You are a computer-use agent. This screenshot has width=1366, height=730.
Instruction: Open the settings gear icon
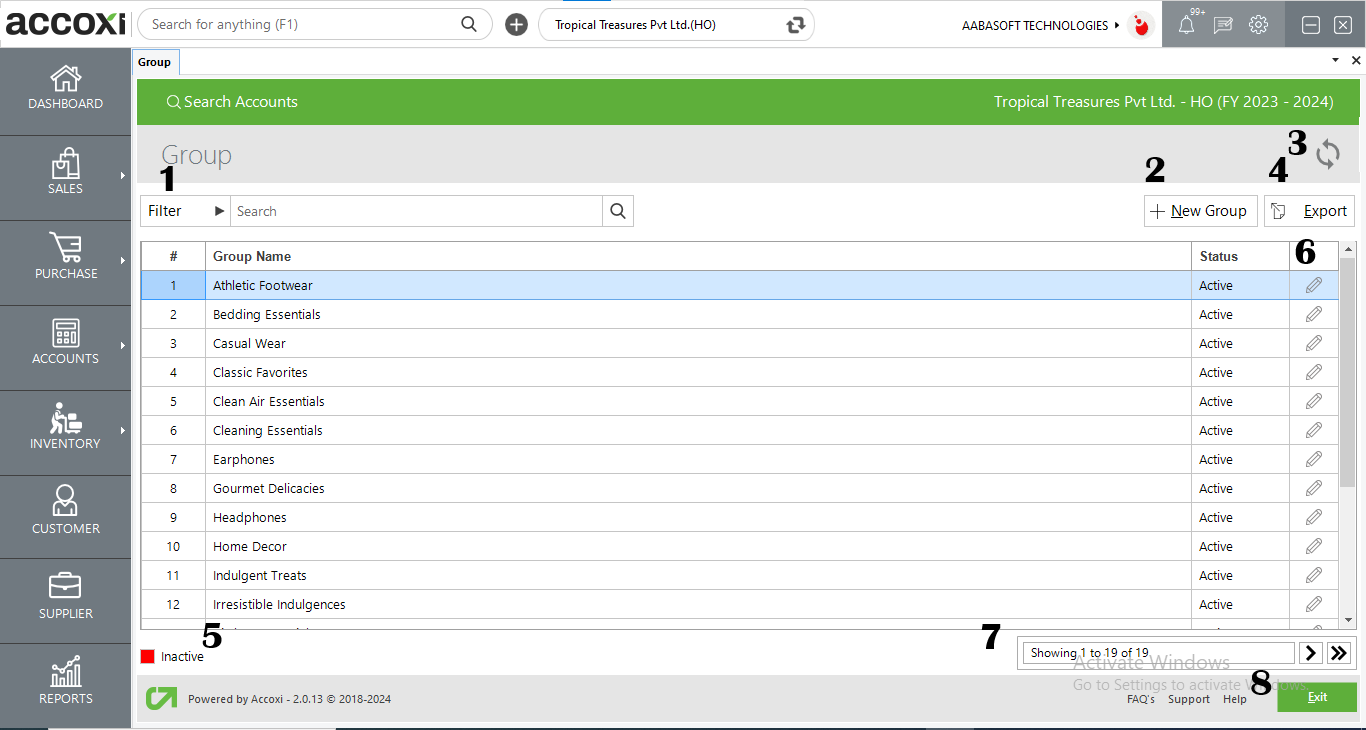1258,24
